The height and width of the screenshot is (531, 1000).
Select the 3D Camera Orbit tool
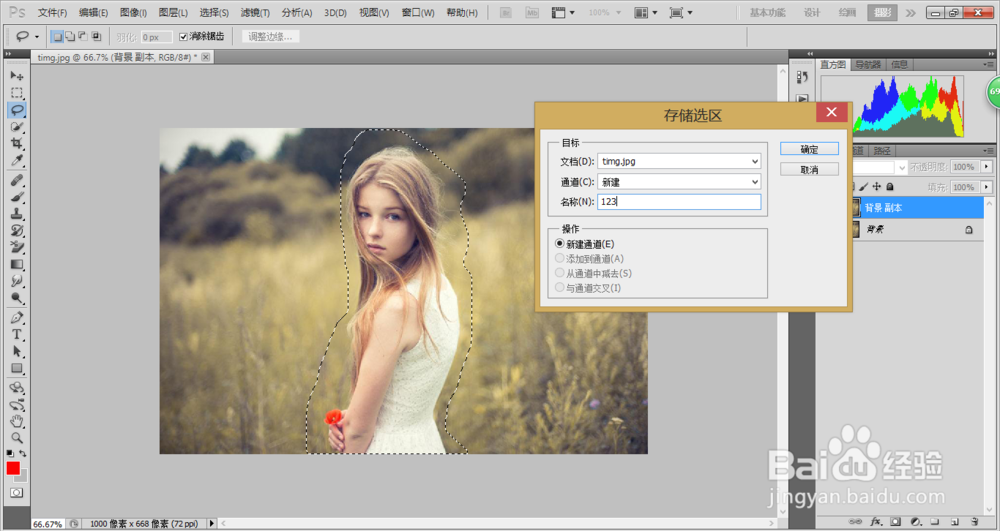pyautogui.click(x=17, y=405)
